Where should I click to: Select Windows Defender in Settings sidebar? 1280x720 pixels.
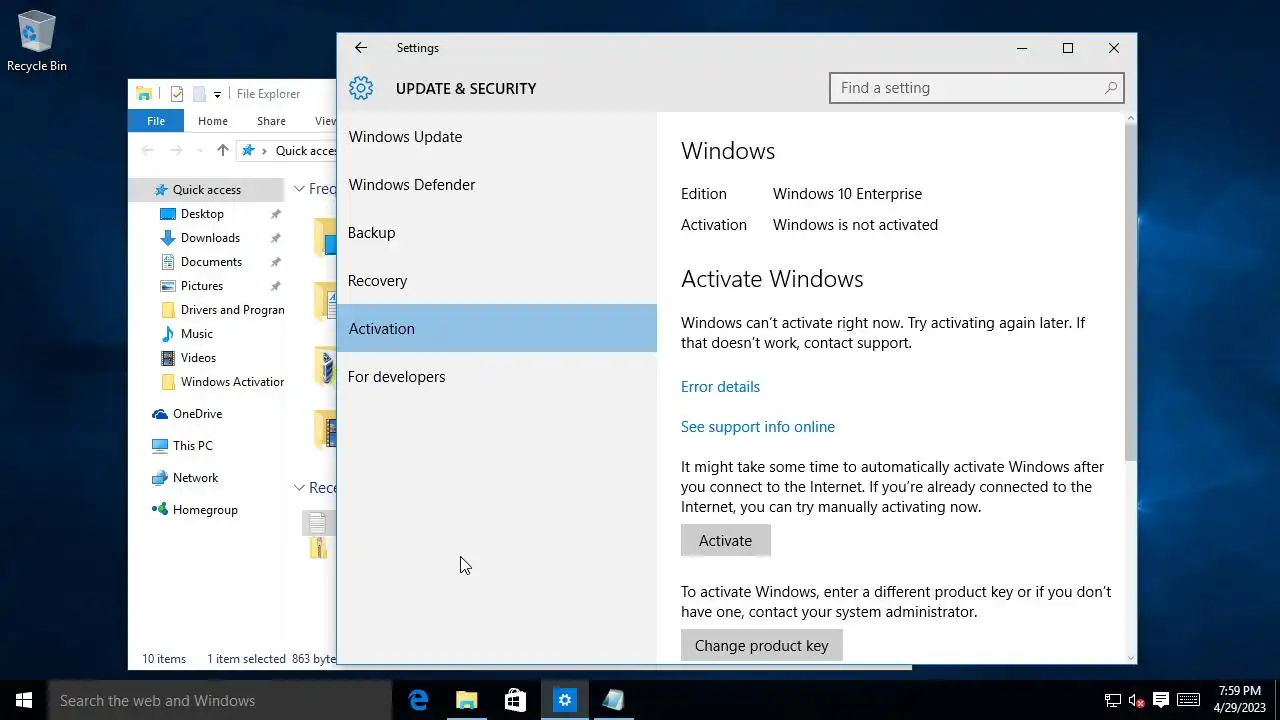[x=497, y=185]
